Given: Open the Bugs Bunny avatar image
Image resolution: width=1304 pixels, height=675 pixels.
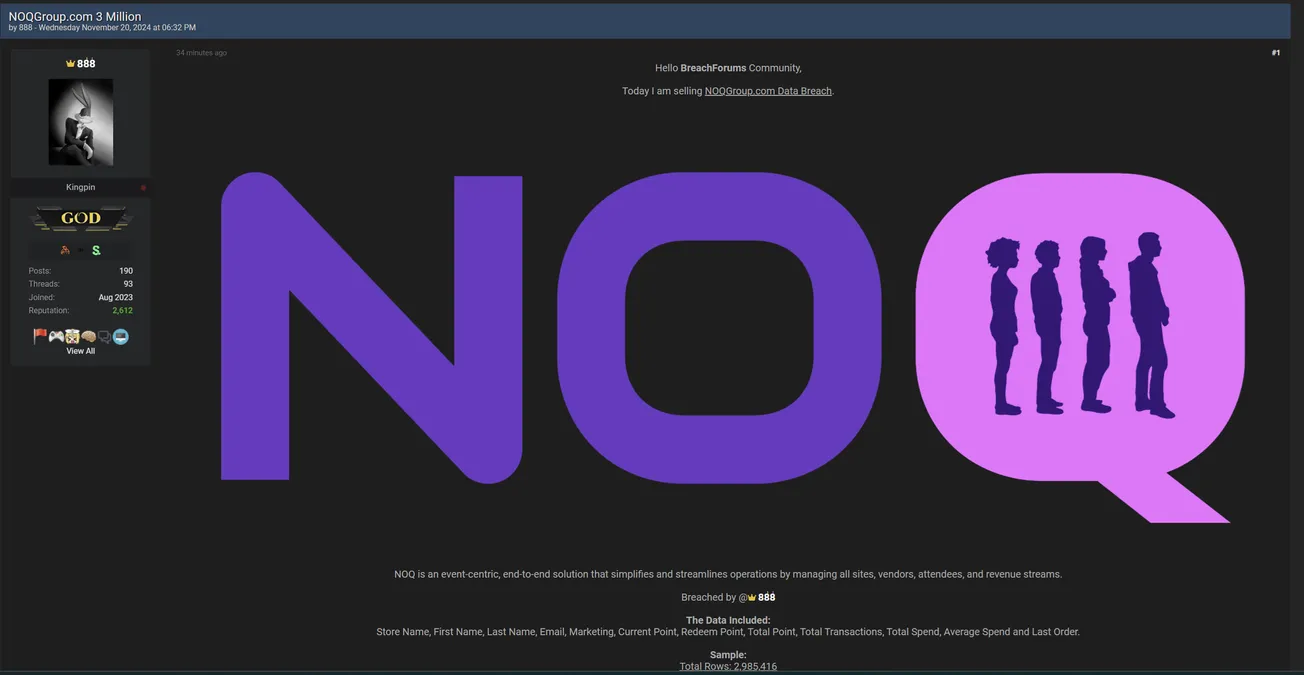Looking at the screenshot, I should pos(80,122).
